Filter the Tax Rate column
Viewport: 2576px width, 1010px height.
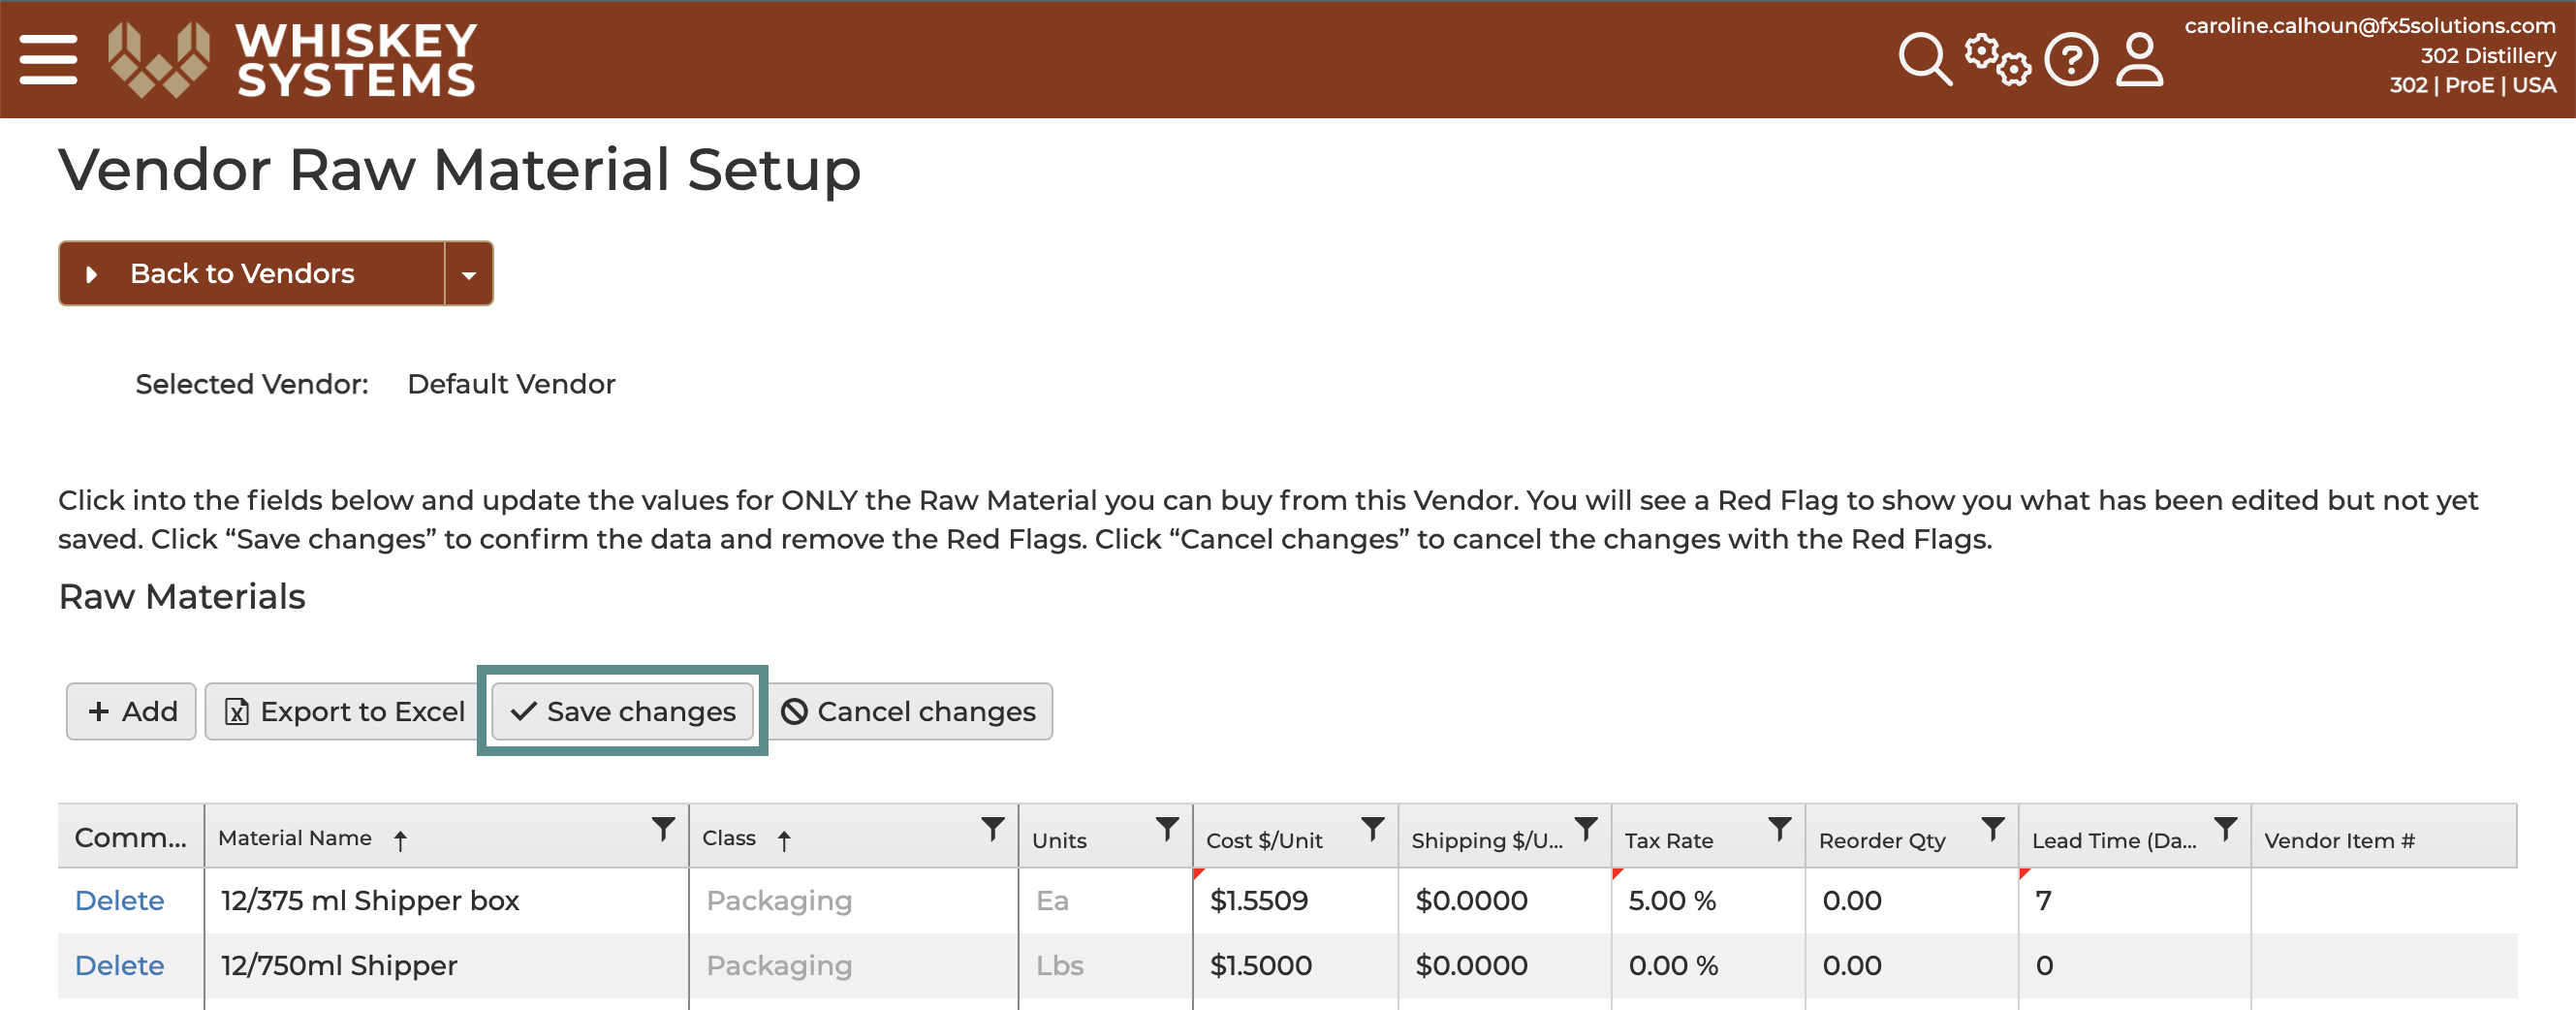tap(1779, 829)
